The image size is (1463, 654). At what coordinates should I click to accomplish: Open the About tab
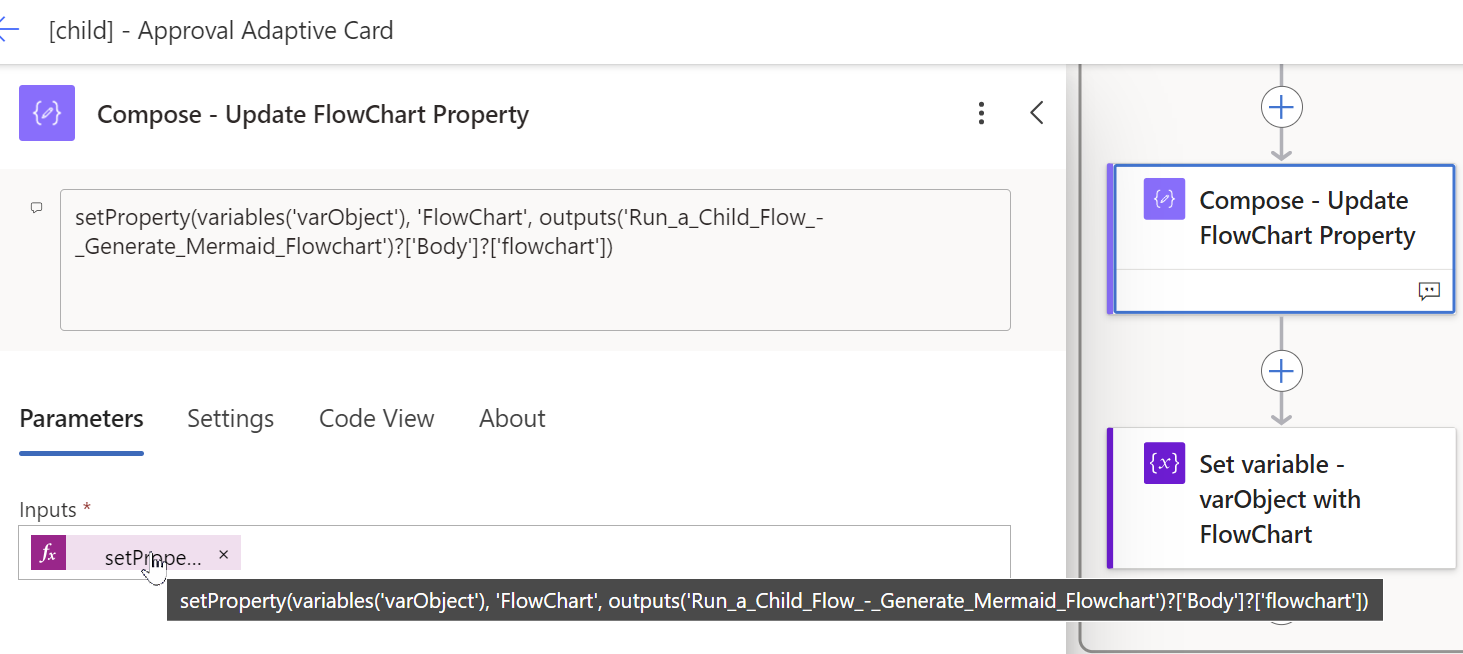(512, 419)
